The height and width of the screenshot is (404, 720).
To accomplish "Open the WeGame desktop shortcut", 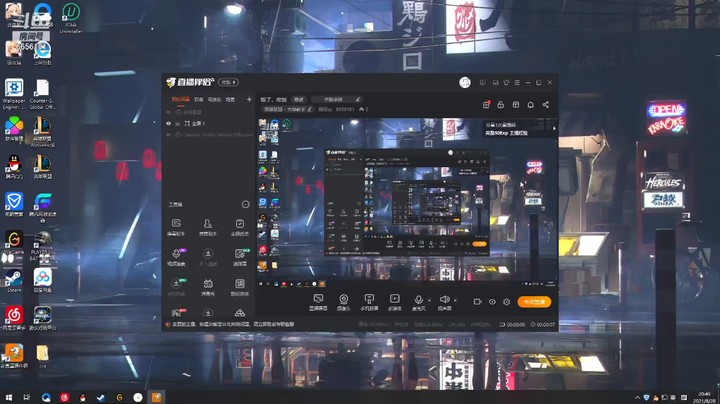I will (x=14, y=243).
